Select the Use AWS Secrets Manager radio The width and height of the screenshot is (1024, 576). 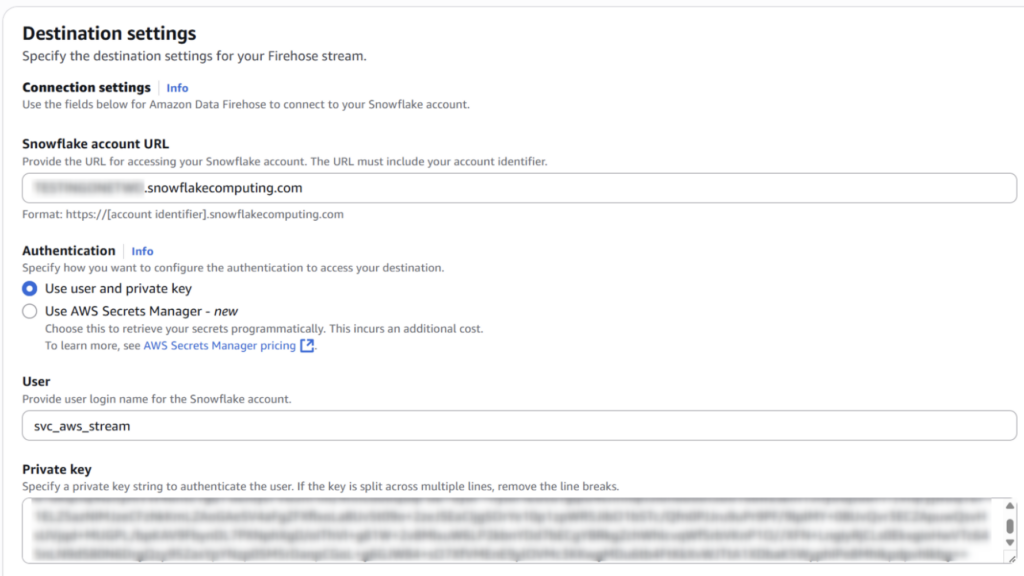tap(29, 312)
